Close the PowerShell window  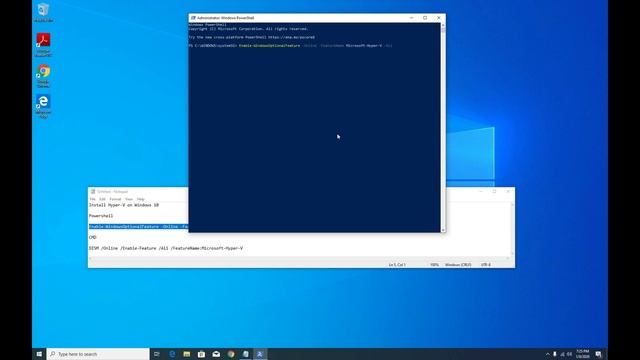coord(439,18)
